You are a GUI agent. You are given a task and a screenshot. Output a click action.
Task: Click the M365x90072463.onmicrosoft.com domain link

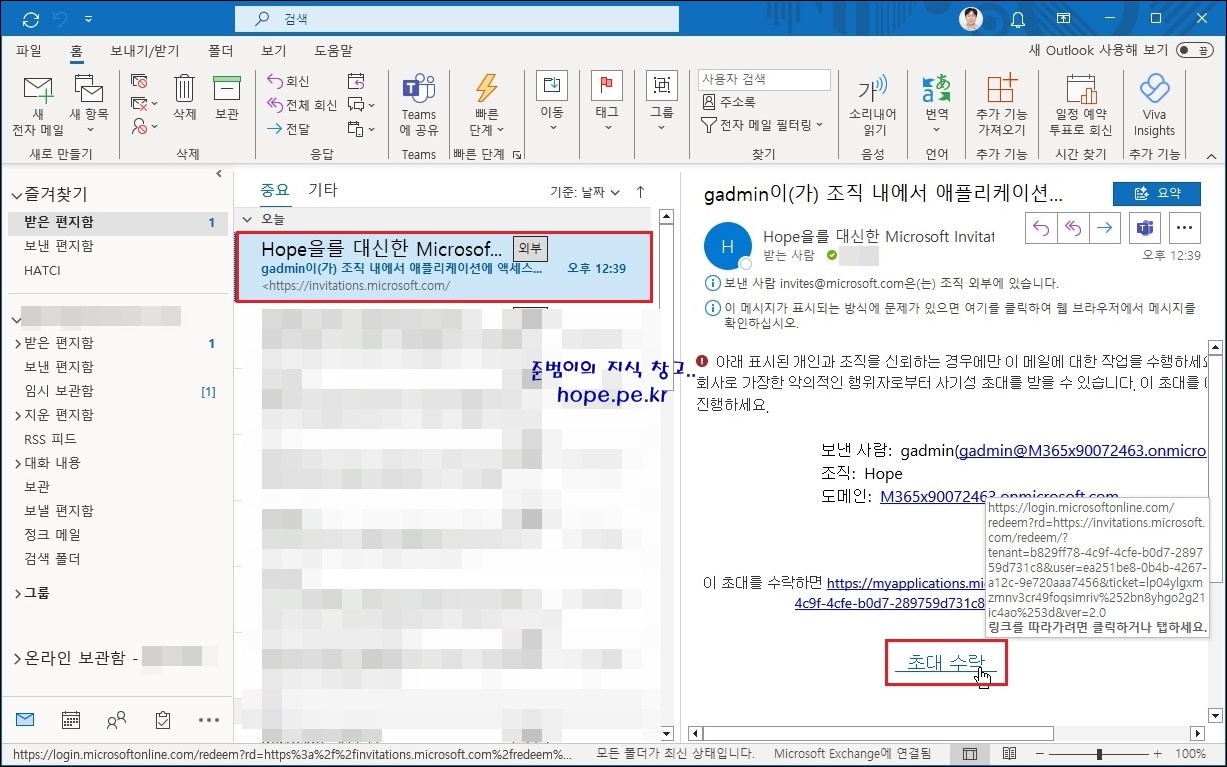tap(999, 496)
